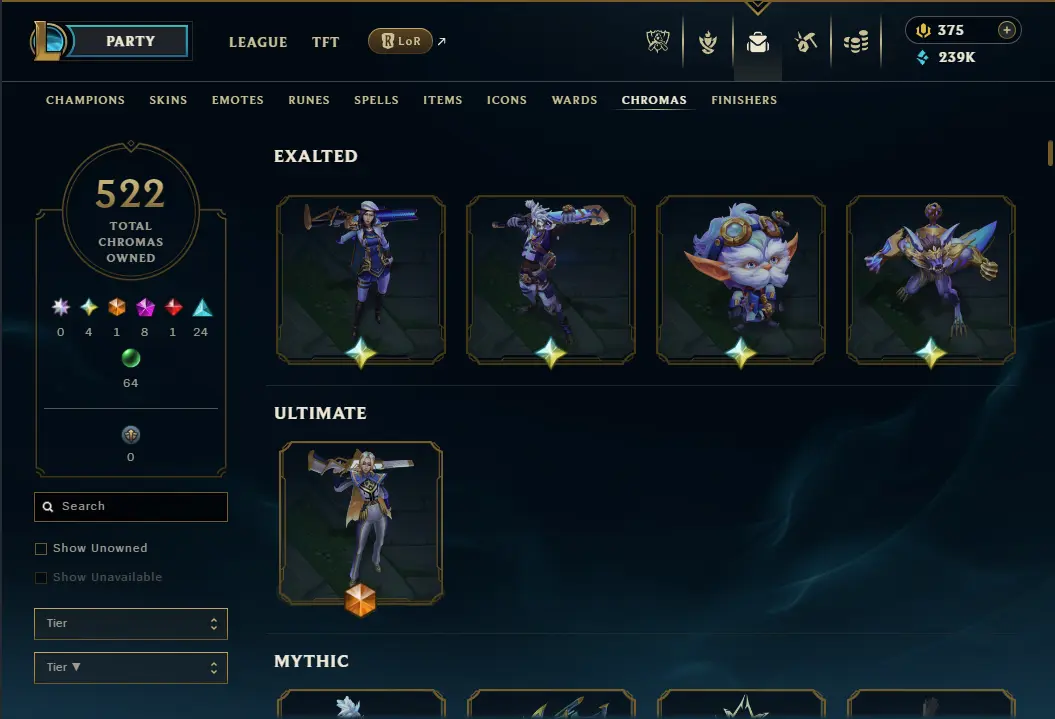This screenshot has height=719, width=1055.
Task: Expand the first Tier dropdown
Action: (131, 623)
